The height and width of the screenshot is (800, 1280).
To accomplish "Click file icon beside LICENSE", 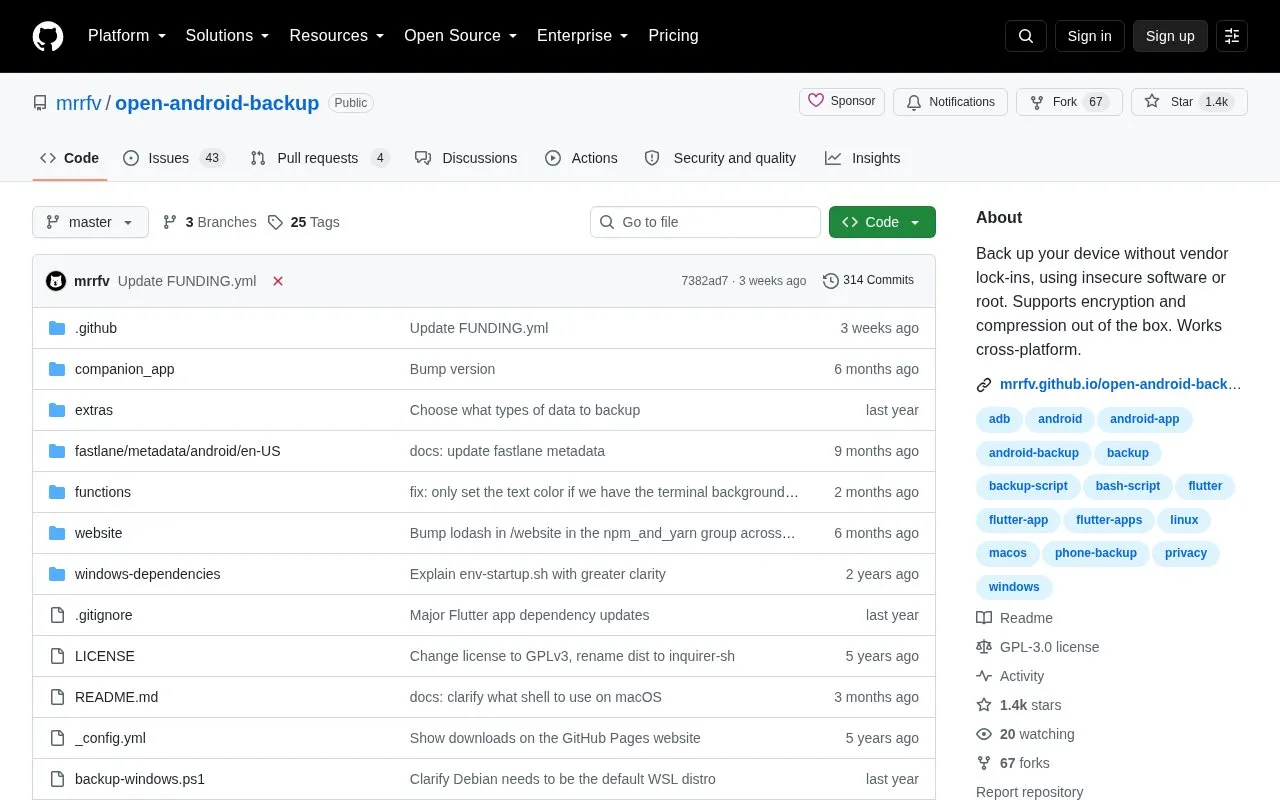I will click(x=57, y=656).
